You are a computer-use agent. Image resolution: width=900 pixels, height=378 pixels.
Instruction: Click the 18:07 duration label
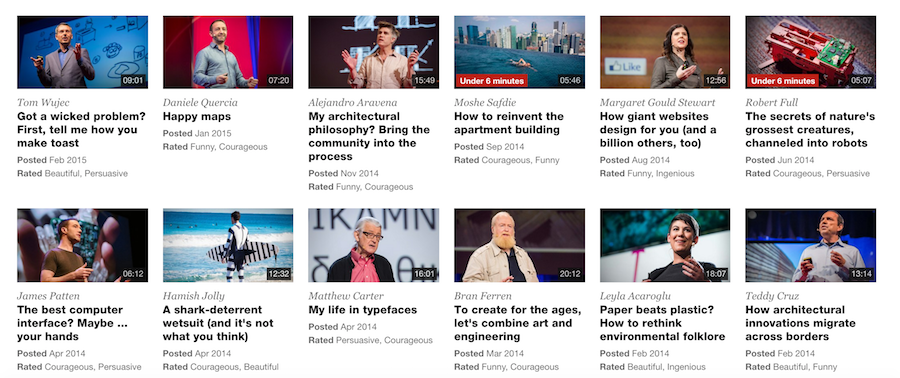pyautogui.click(x=716, y=274)
